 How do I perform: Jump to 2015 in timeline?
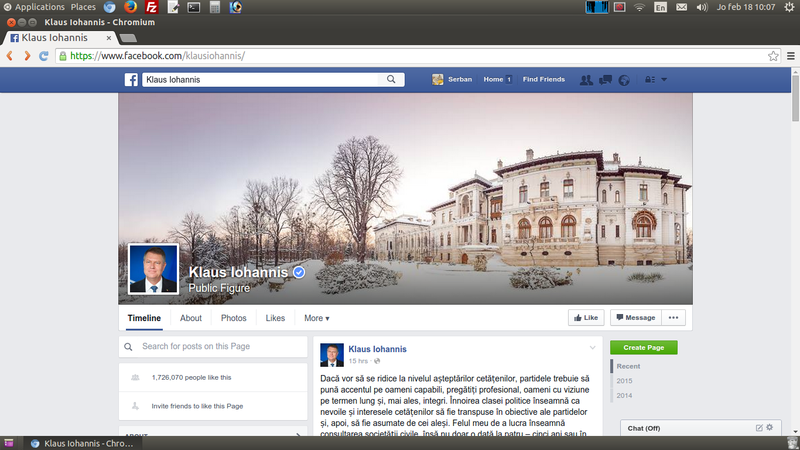click(624, 381)
